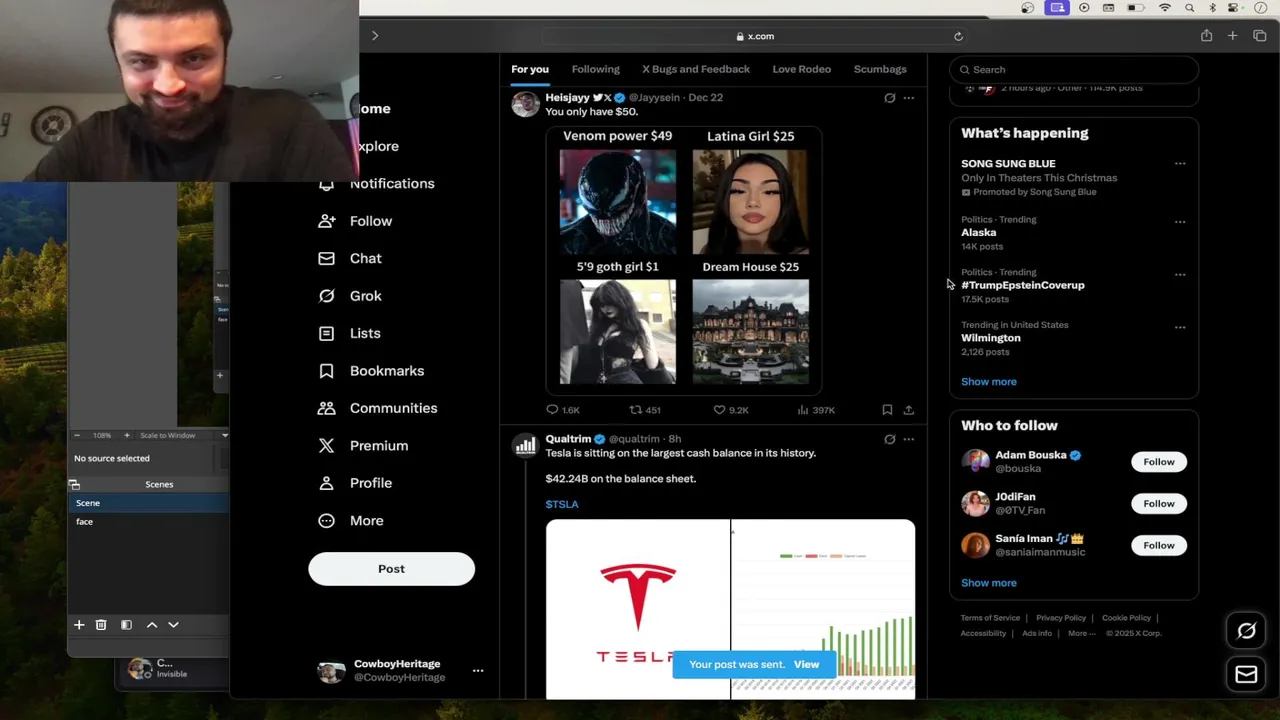Bookmark Heisjayy's post

point(887,410)
